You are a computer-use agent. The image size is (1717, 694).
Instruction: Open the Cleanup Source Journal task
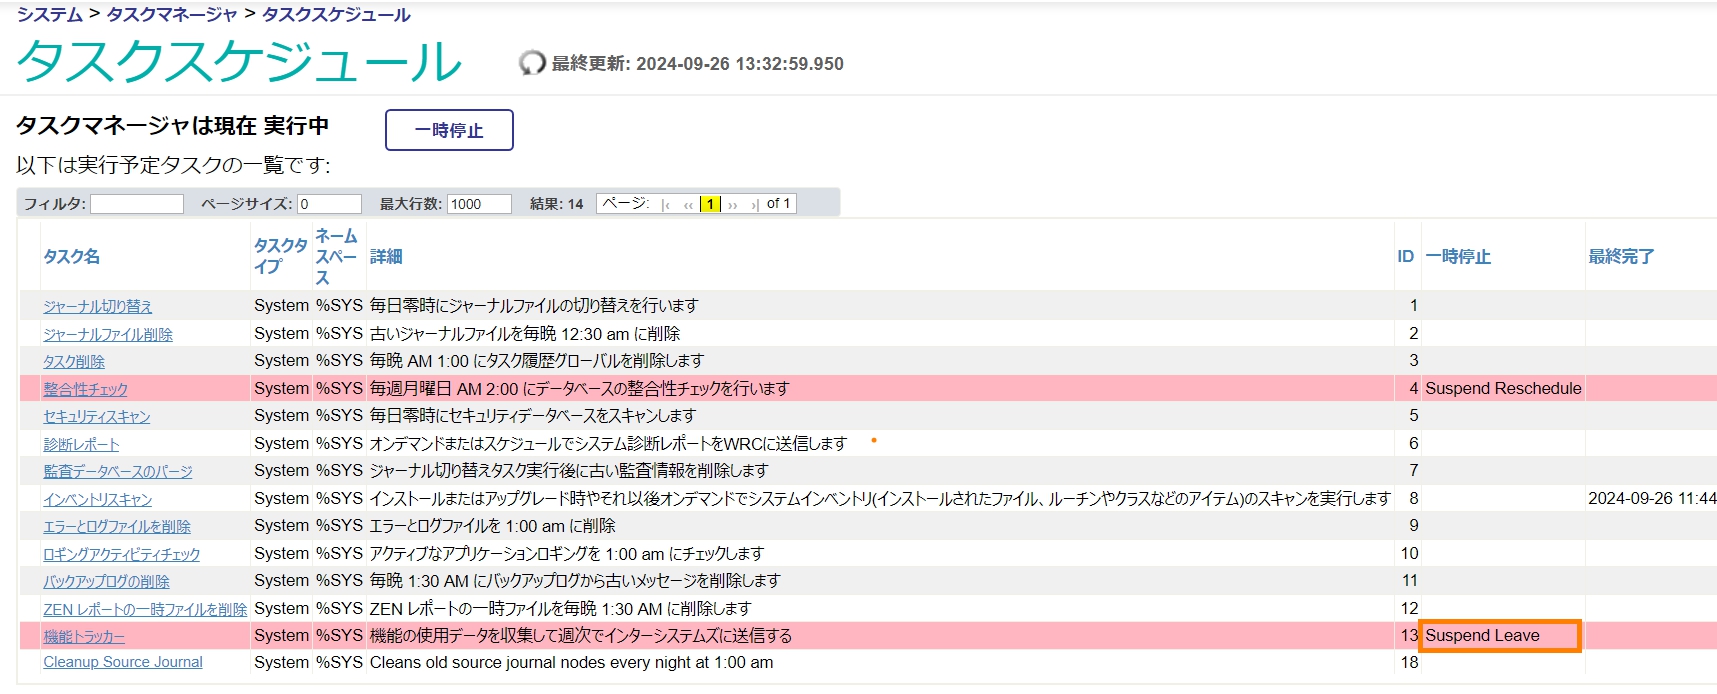pyautogui.click(x=123, y=662)
